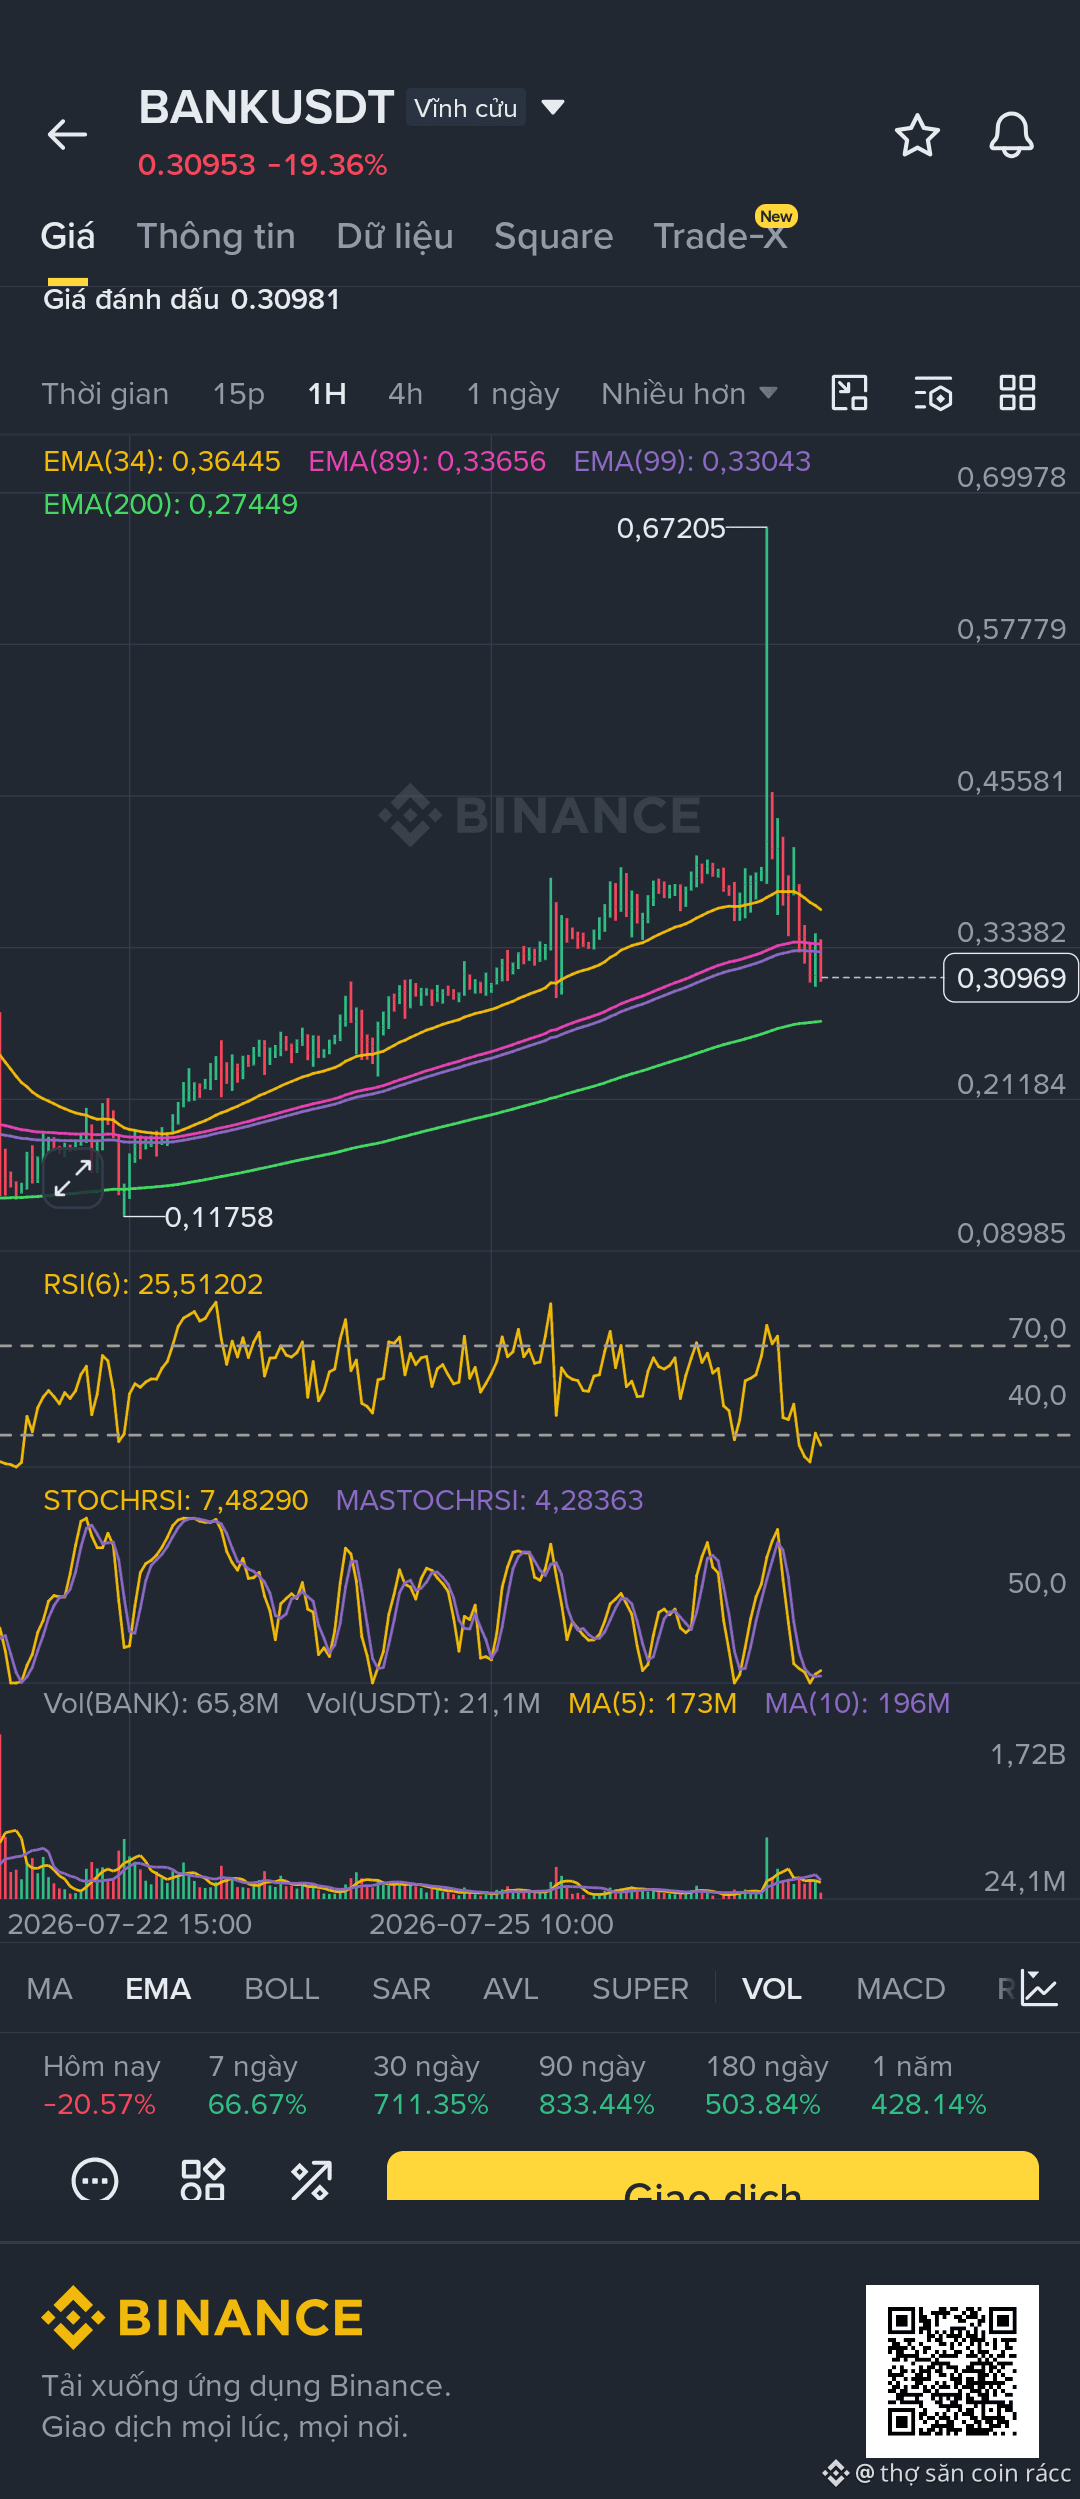Toggle the BOLL indicator

[282, 1988]
